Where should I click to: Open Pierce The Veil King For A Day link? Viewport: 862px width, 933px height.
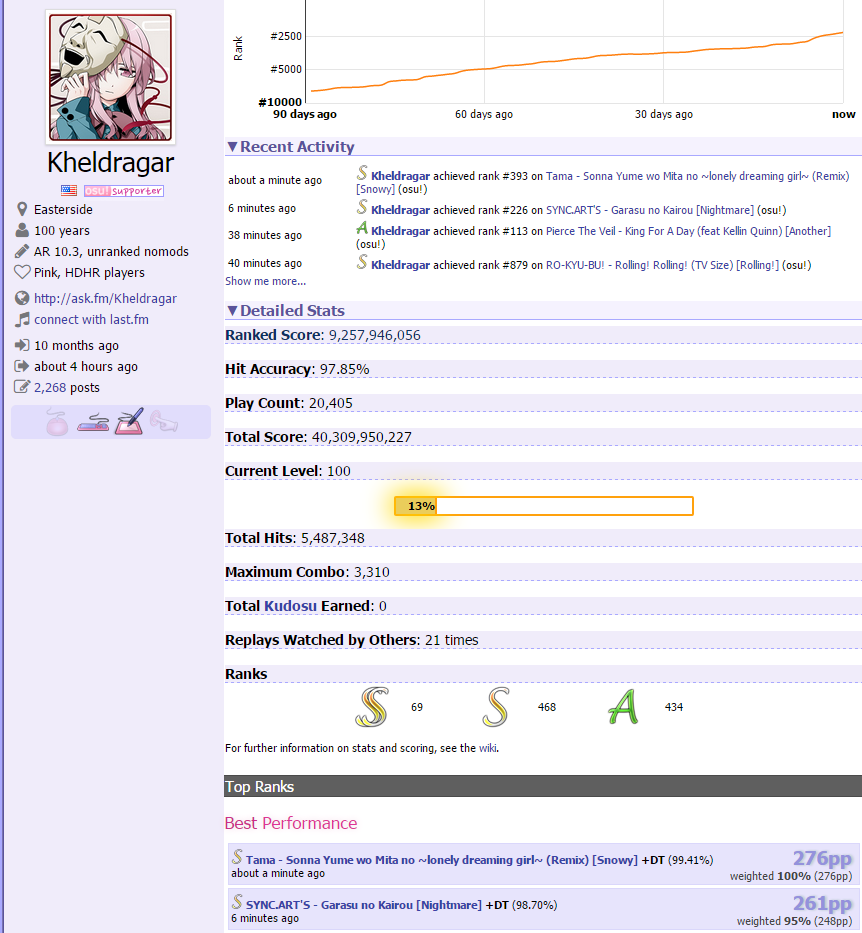coord(688,231)
